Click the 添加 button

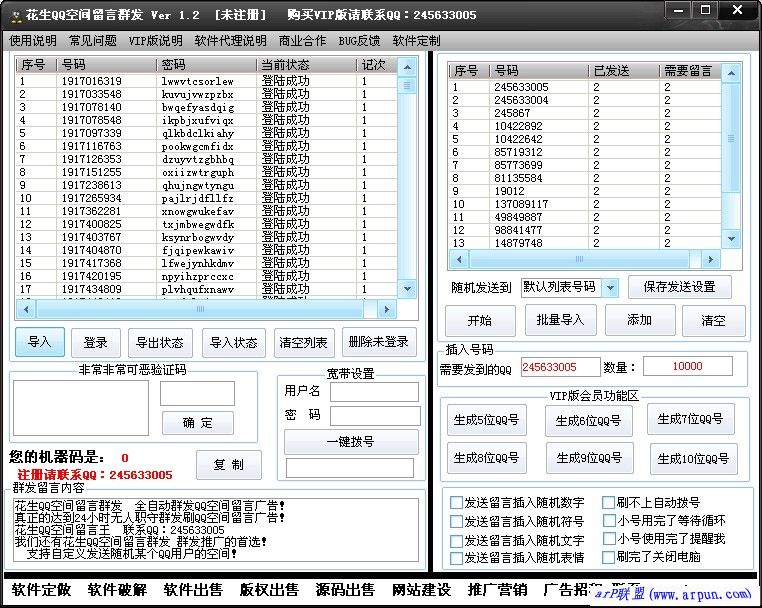click(x=640, y=320)
